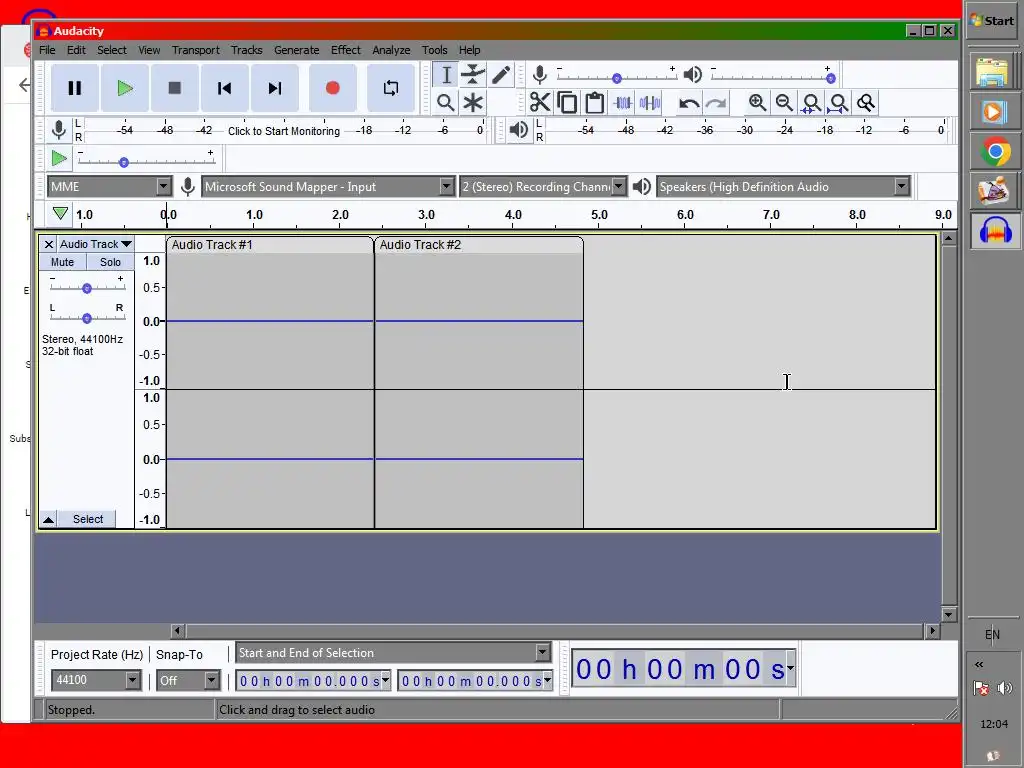Viewport: 1024px width, 768px height.
Task: Open the File menu
Action: click(47, 50)
